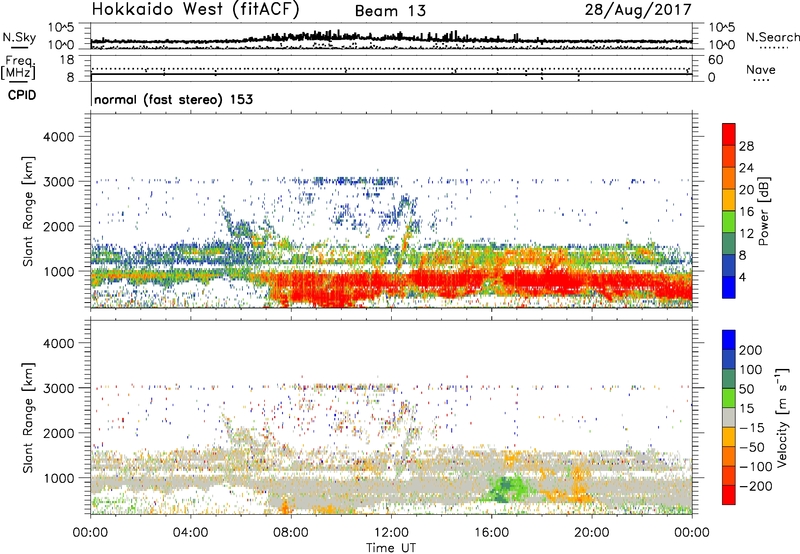Viewport: 800px width, 554px height.
Task: Click the '16:00' time tick label
Action: pos(491,532)
